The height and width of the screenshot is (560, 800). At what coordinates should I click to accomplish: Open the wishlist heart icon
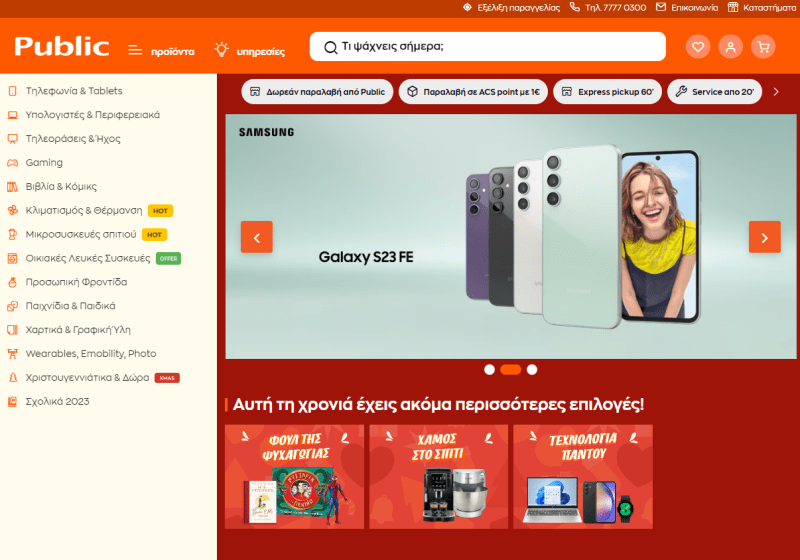pyautogui.click(x=698, y=47)
